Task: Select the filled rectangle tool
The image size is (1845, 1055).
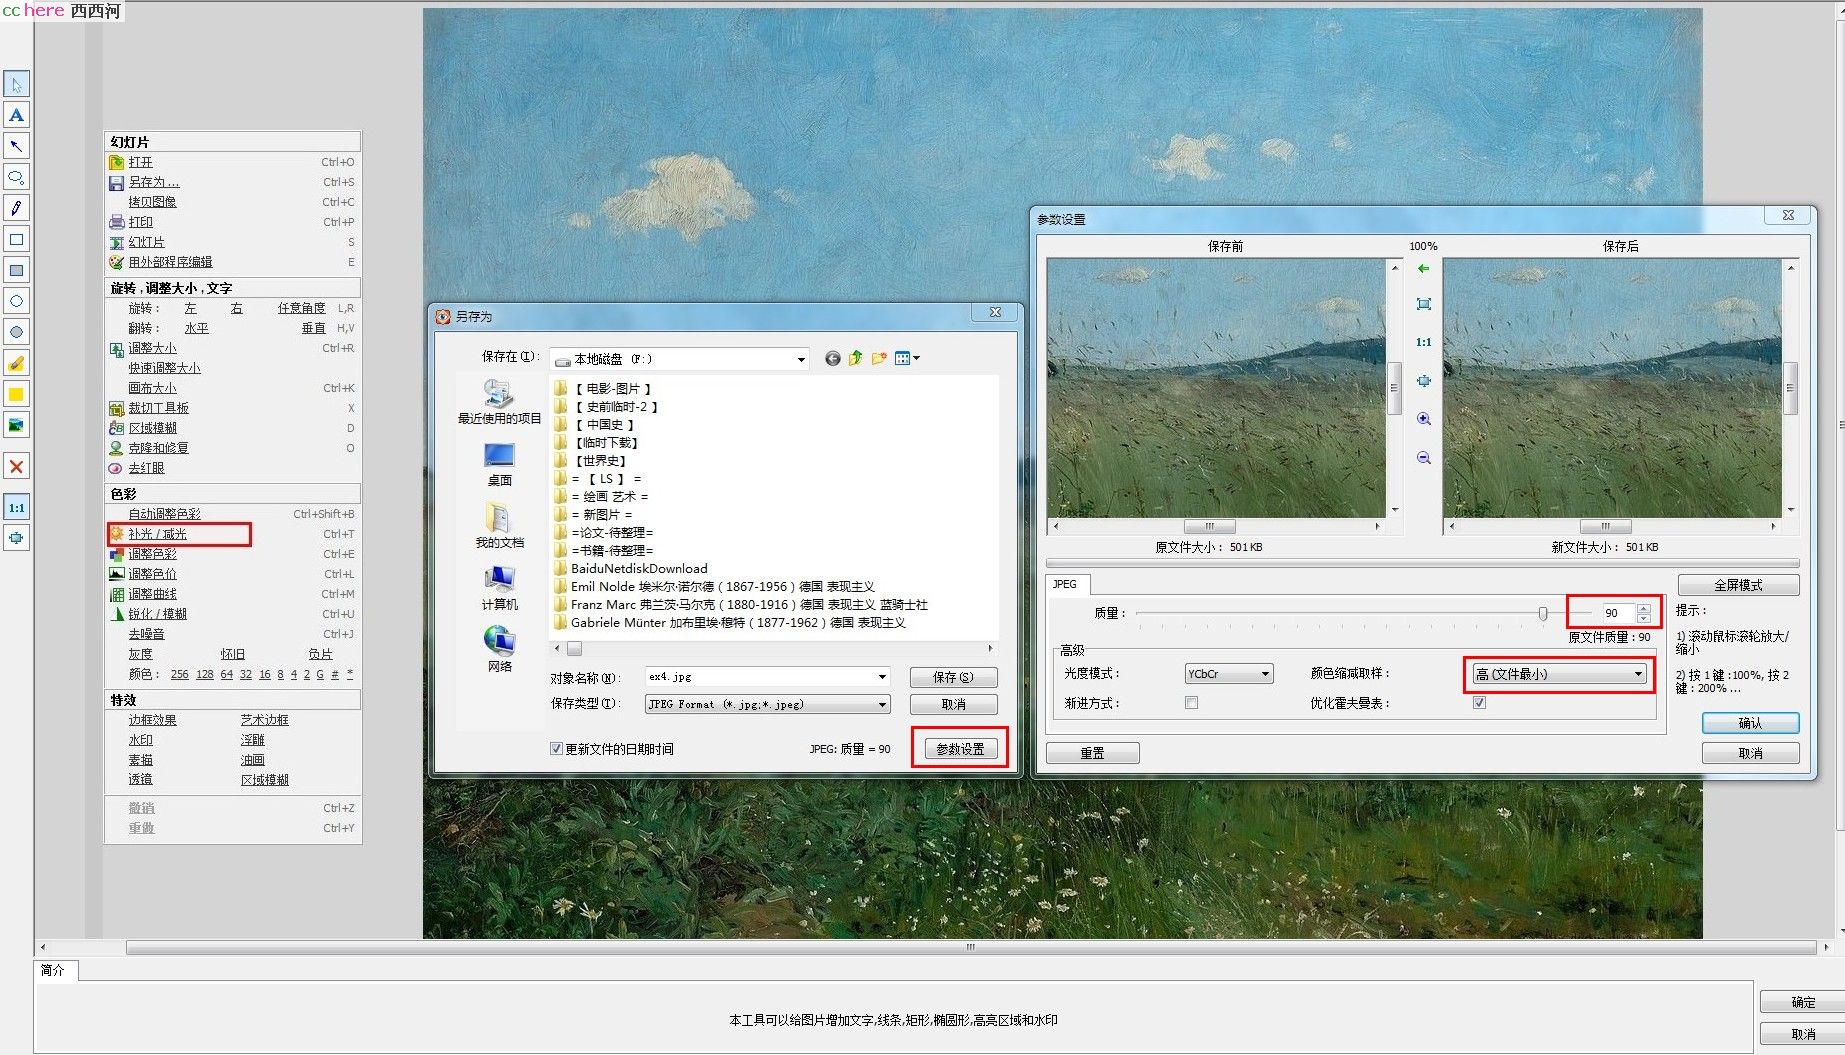Action: coord(16,270)
